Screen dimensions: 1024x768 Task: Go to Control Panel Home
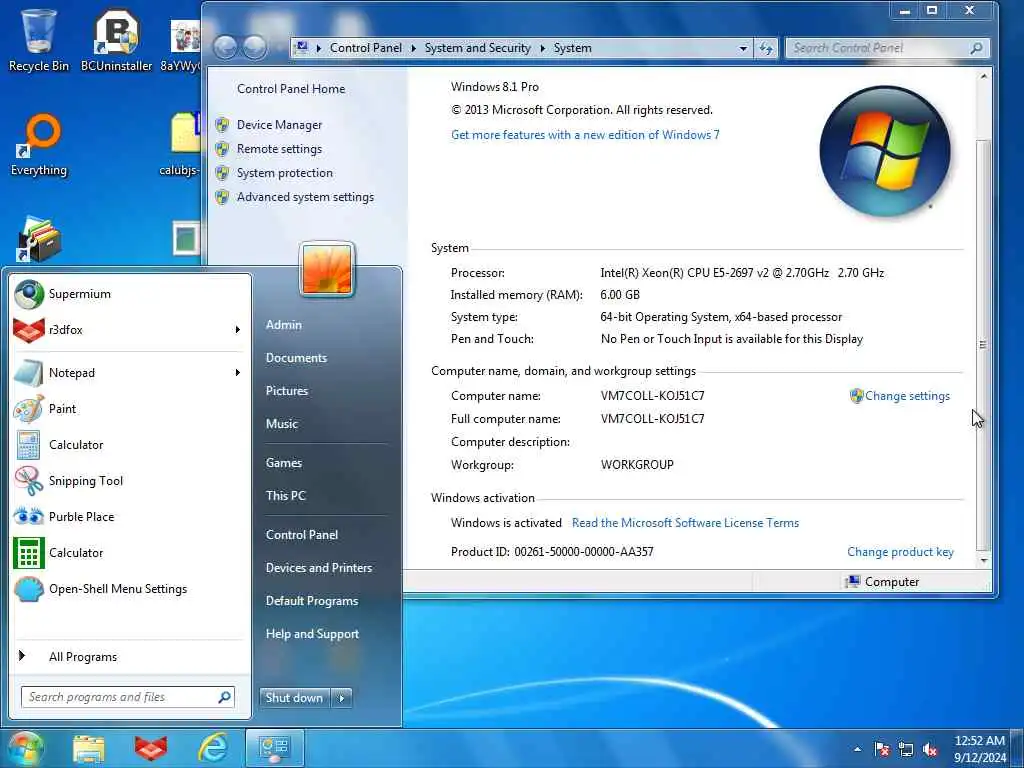point(291,89)
